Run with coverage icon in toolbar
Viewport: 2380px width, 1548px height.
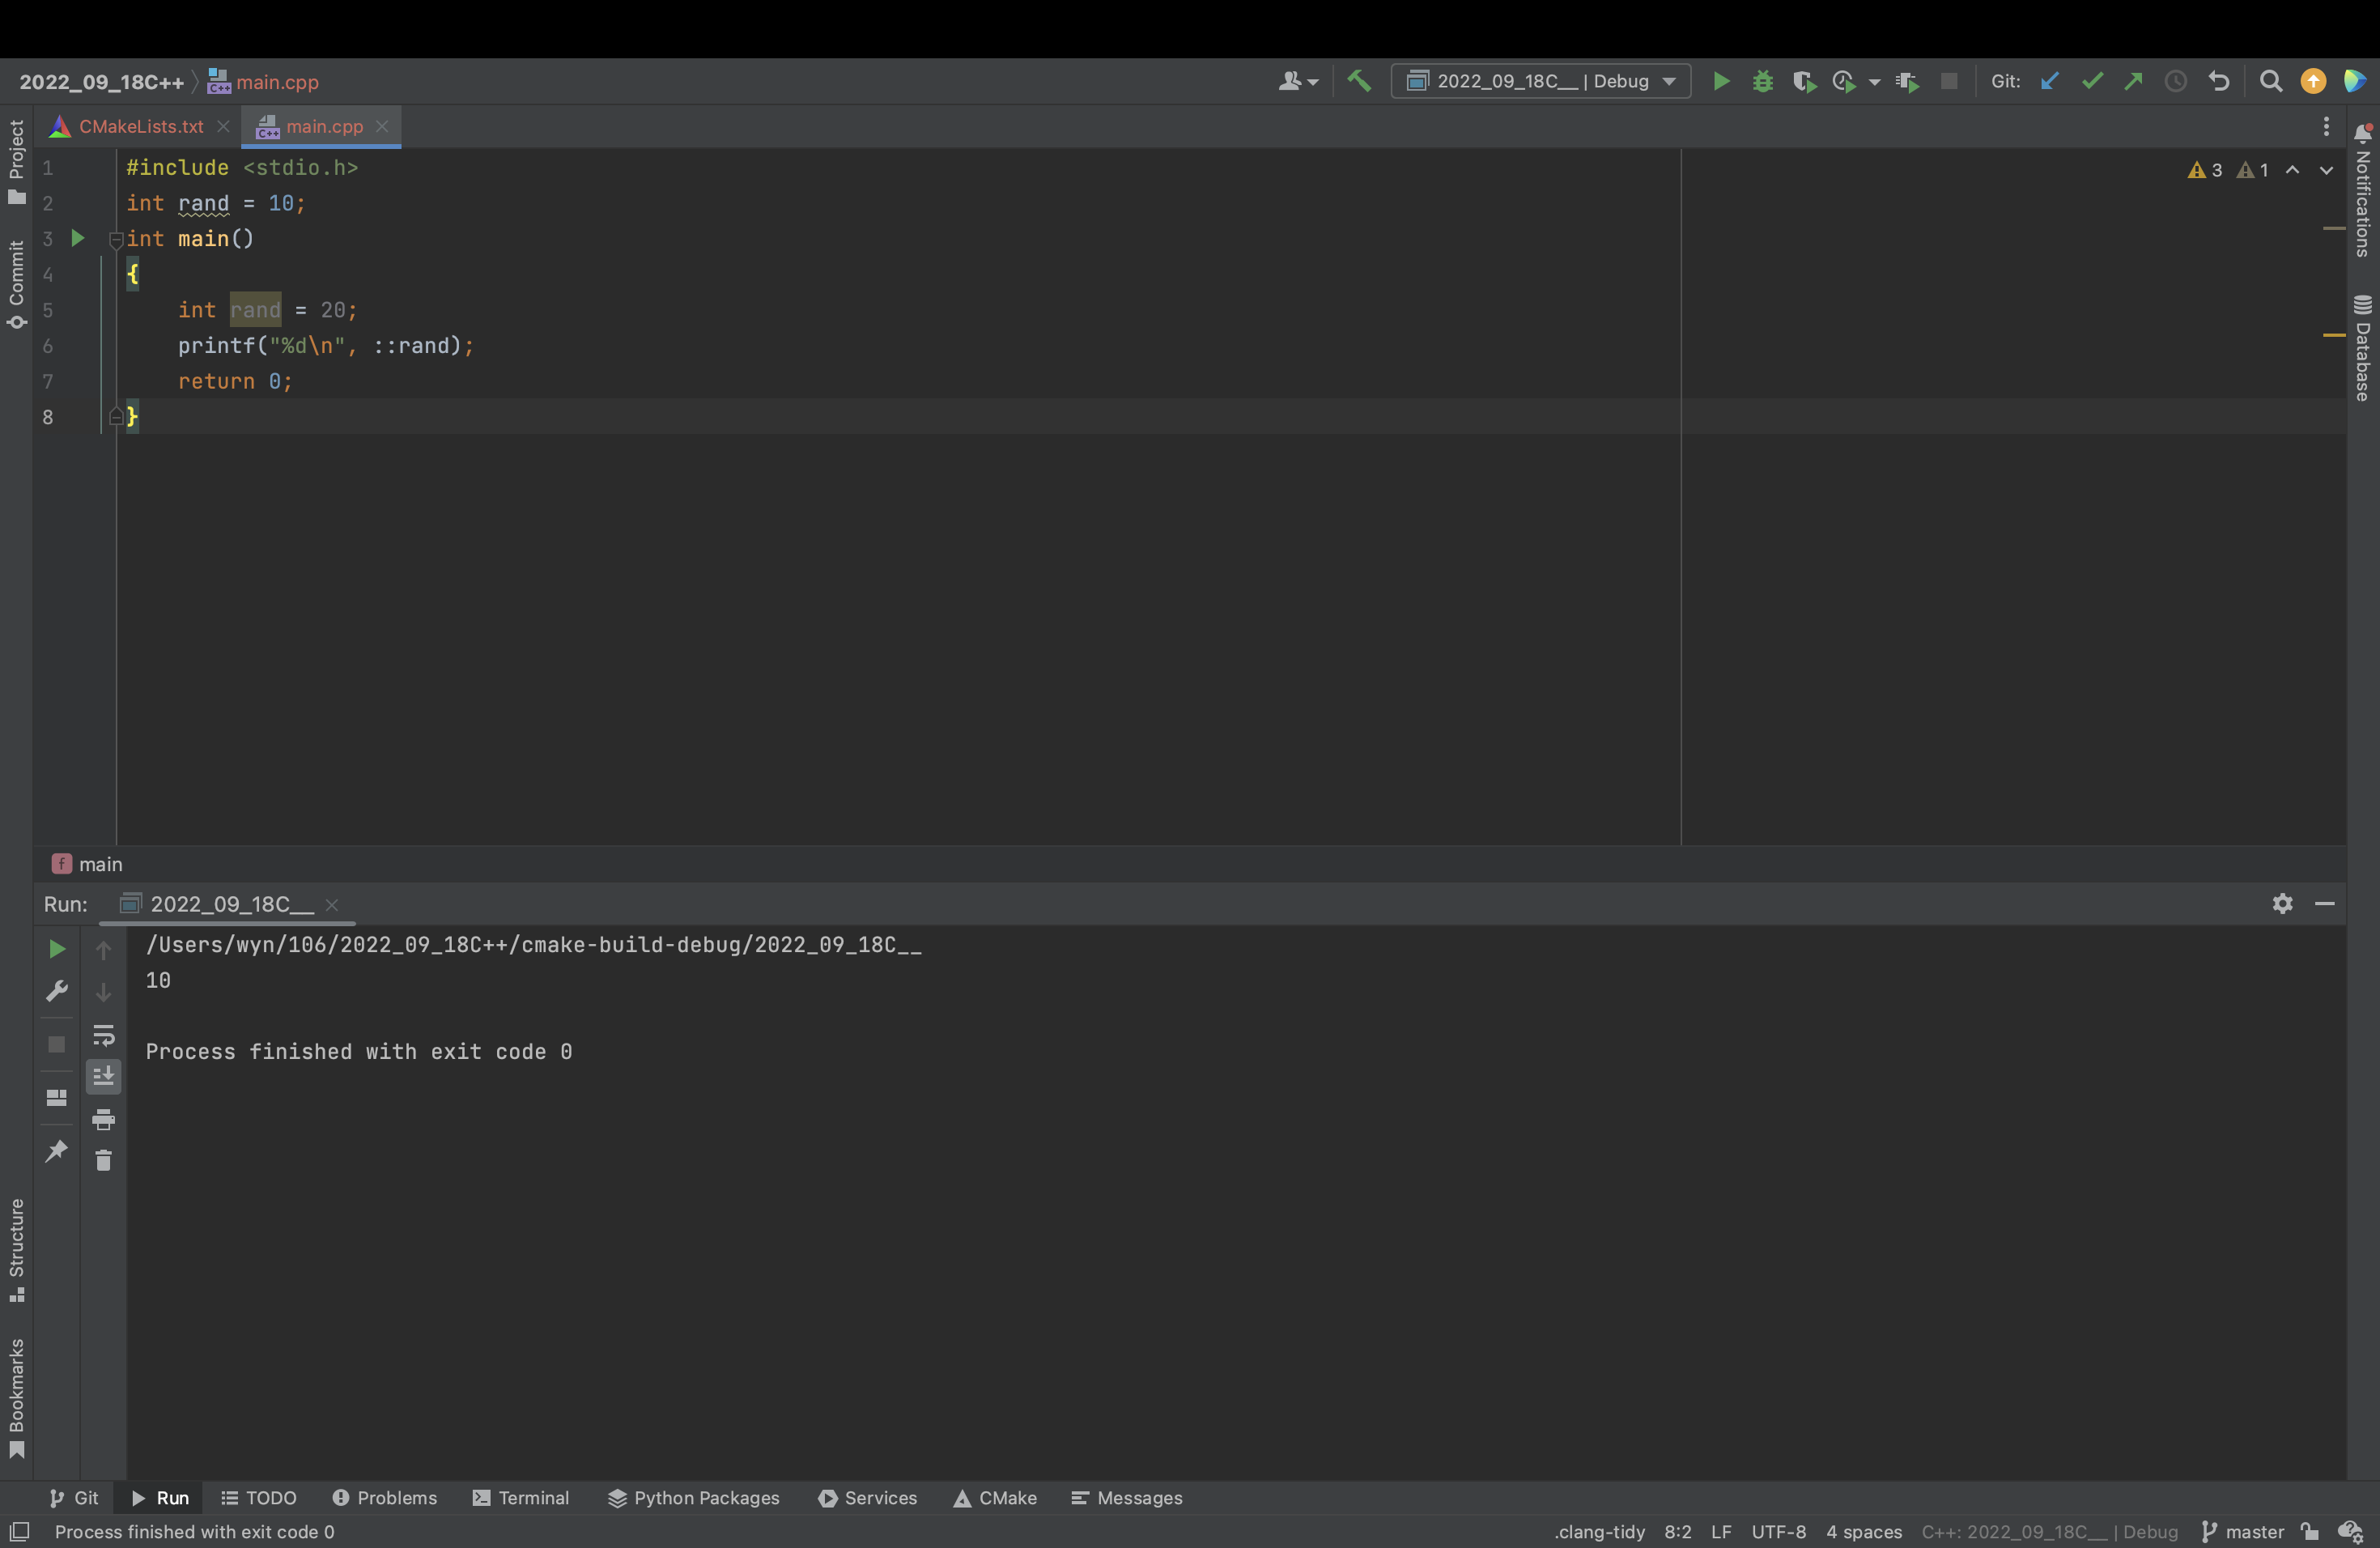[1804, 81]
